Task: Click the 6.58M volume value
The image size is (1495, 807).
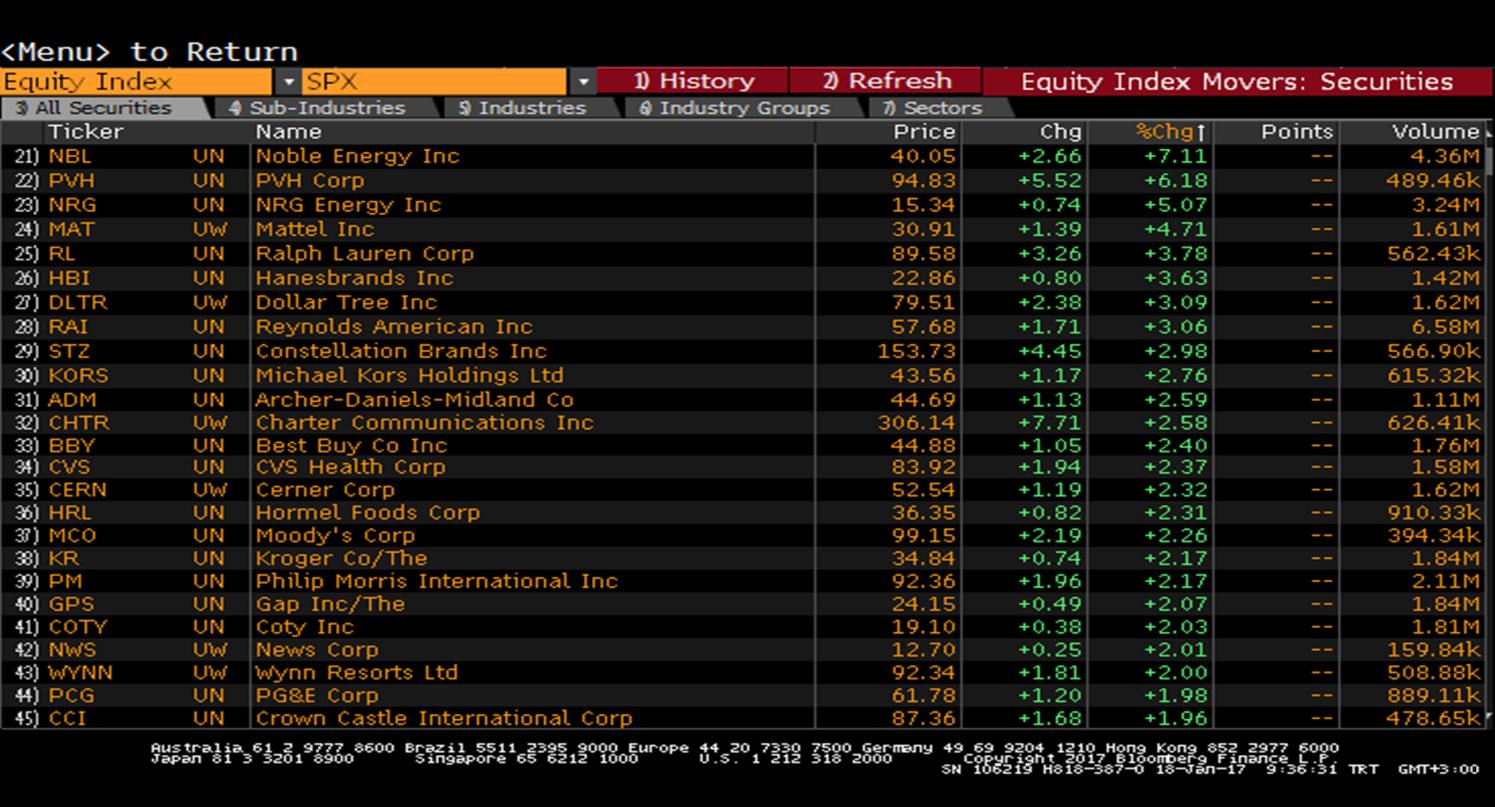Action: (x=1445, y=327)
